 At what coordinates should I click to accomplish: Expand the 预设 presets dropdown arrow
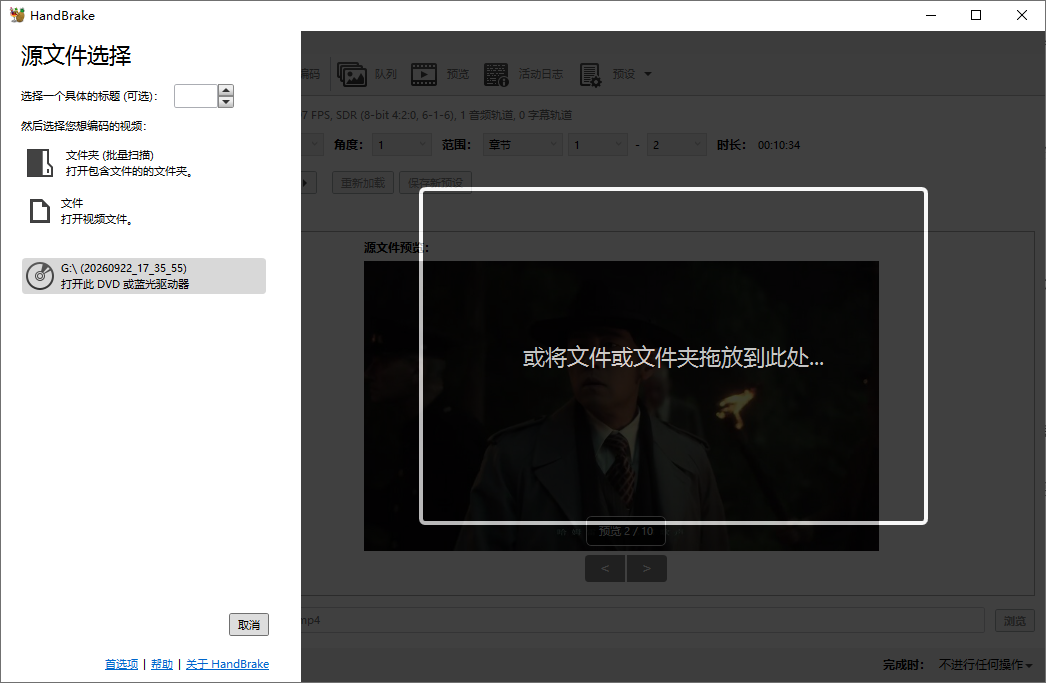[x=648, y=74]
